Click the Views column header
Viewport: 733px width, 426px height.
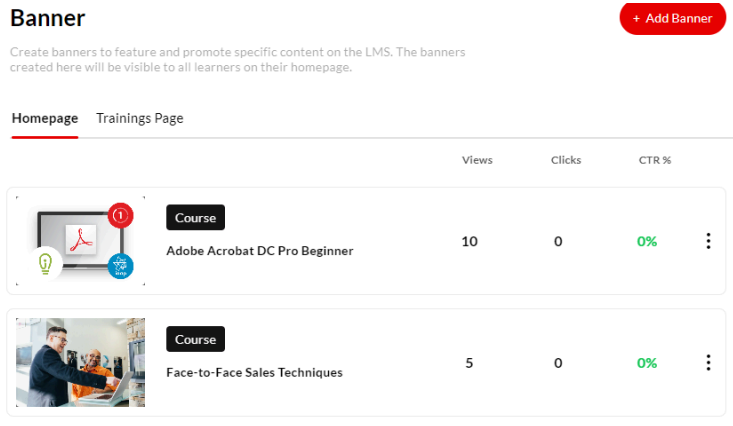pyautogui.click(x=477, y=160)
